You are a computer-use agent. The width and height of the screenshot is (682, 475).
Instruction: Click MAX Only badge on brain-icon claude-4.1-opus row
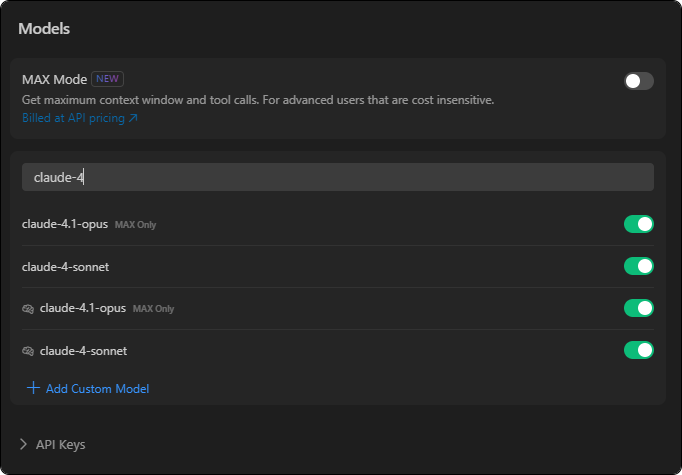pos(153,309)
